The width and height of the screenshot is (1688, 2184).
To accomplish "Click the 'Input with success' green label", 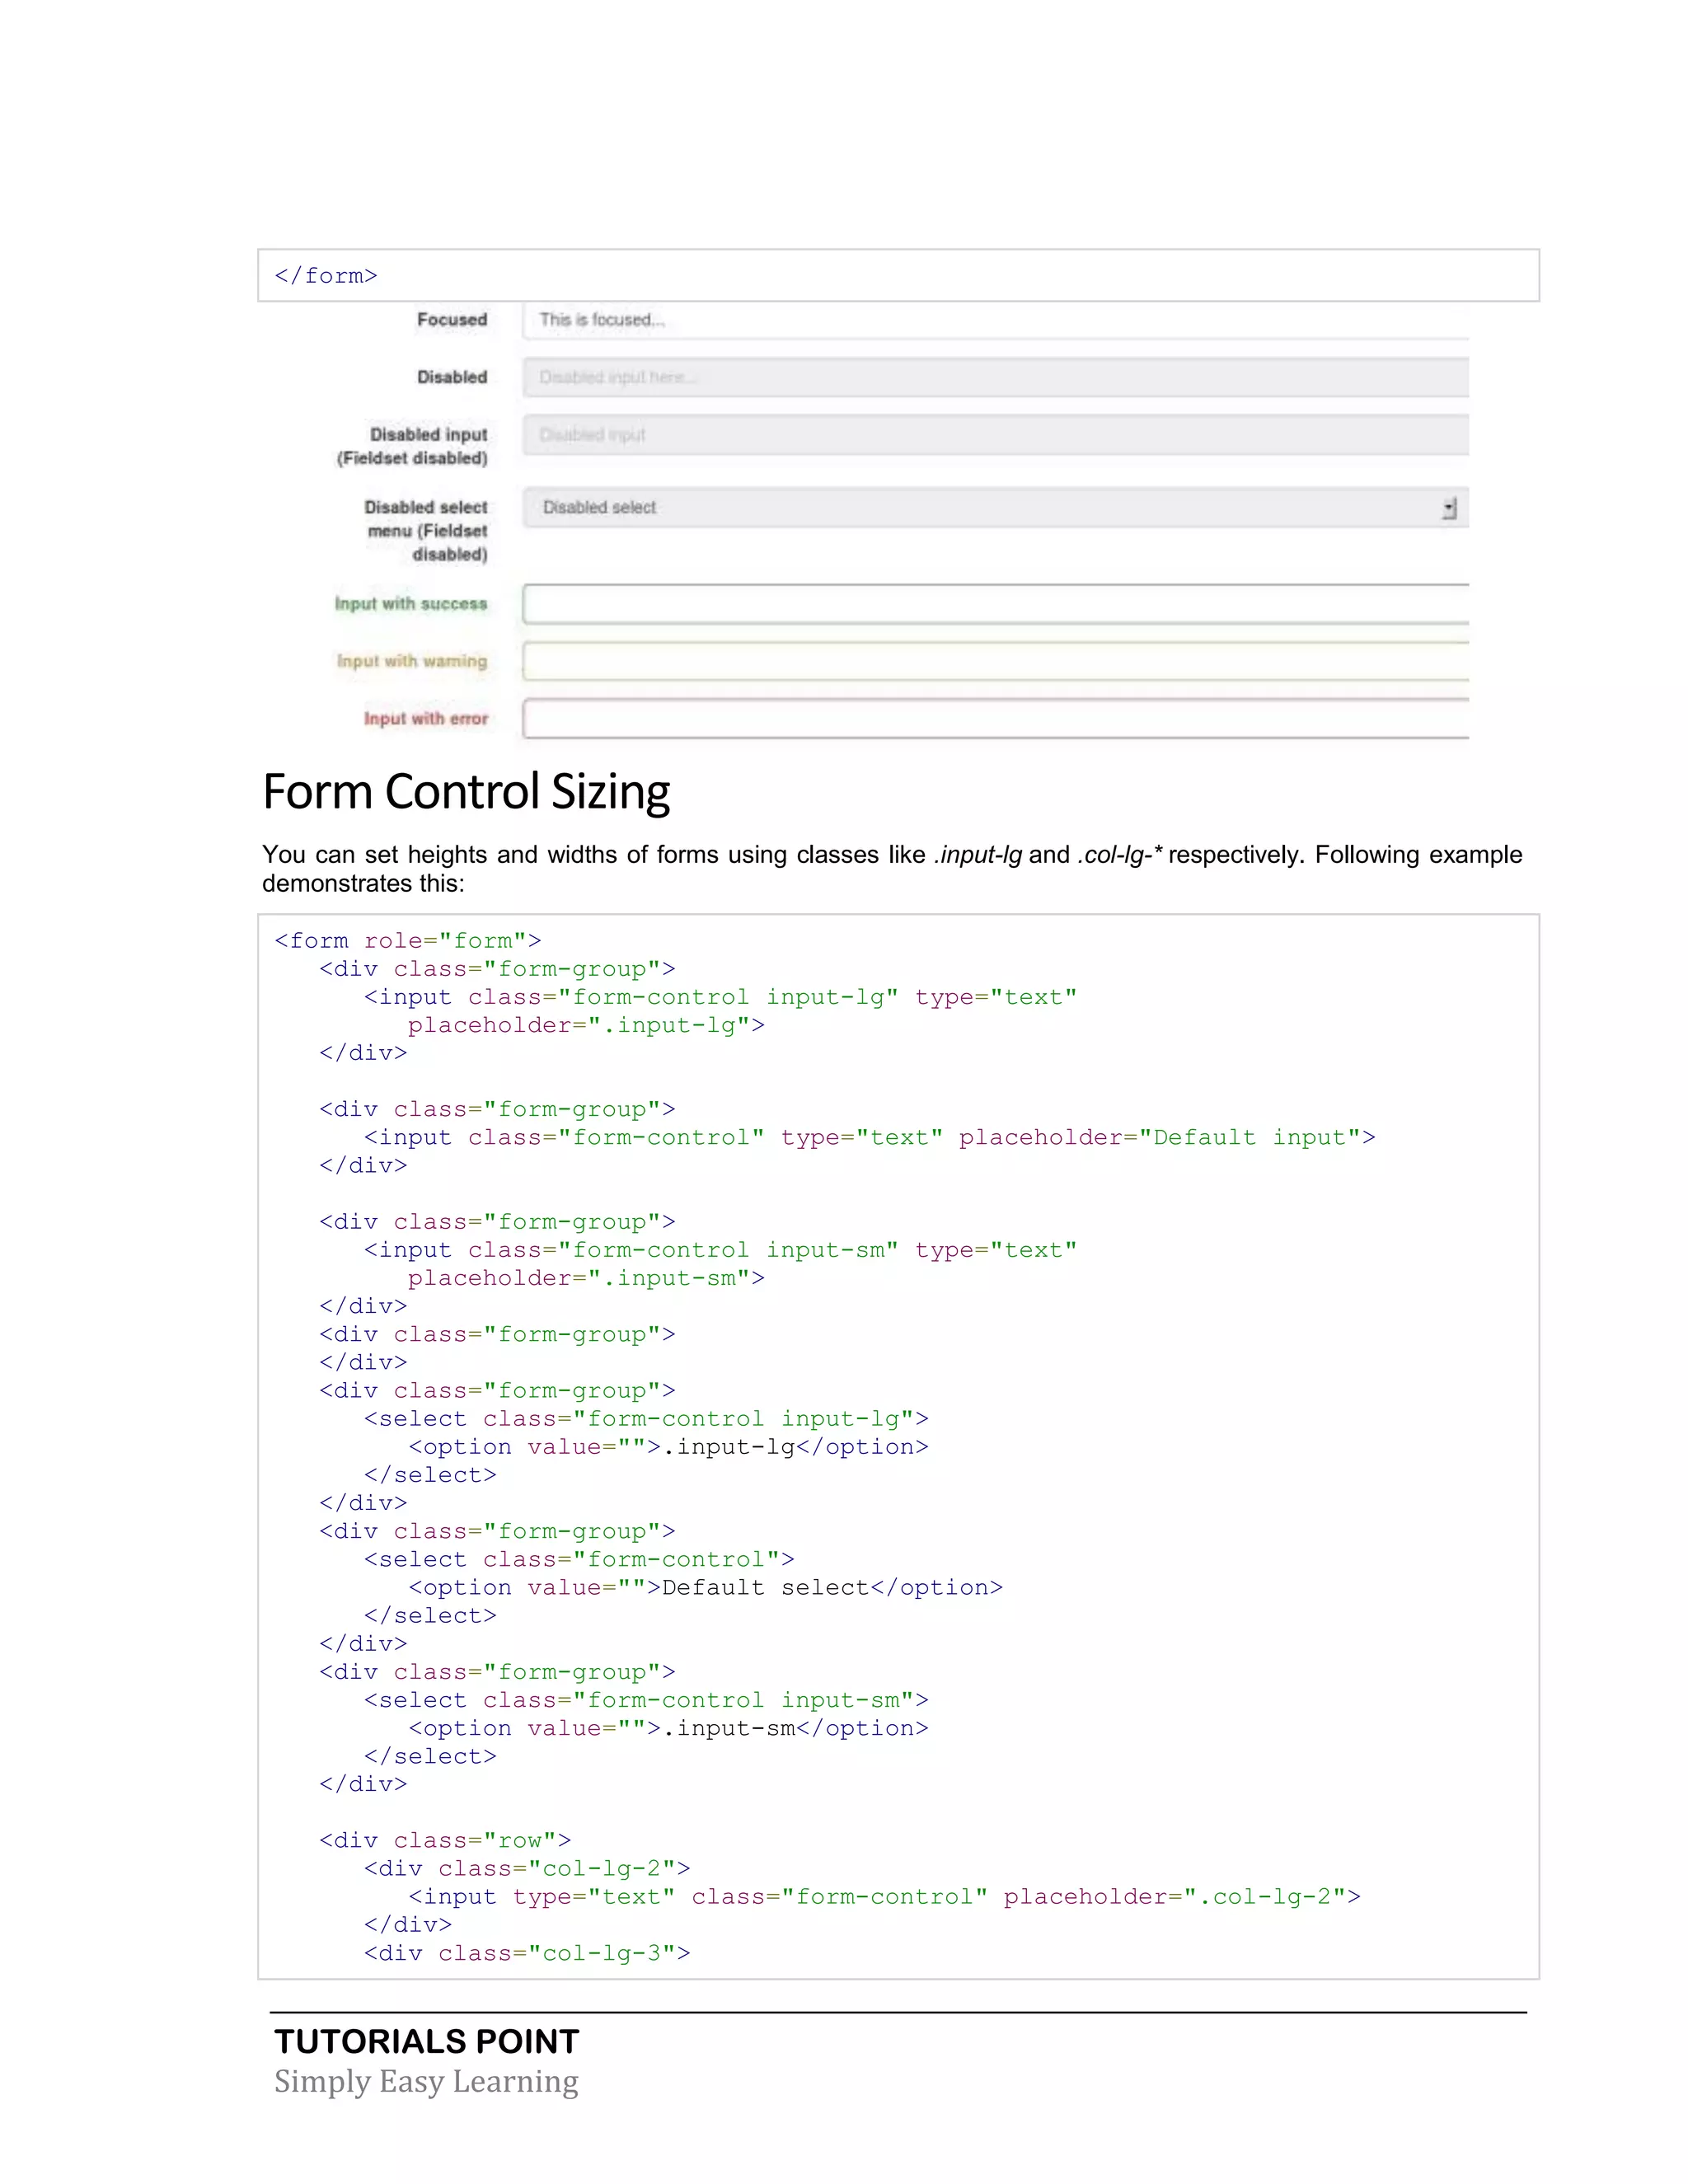I will point(411,604).
